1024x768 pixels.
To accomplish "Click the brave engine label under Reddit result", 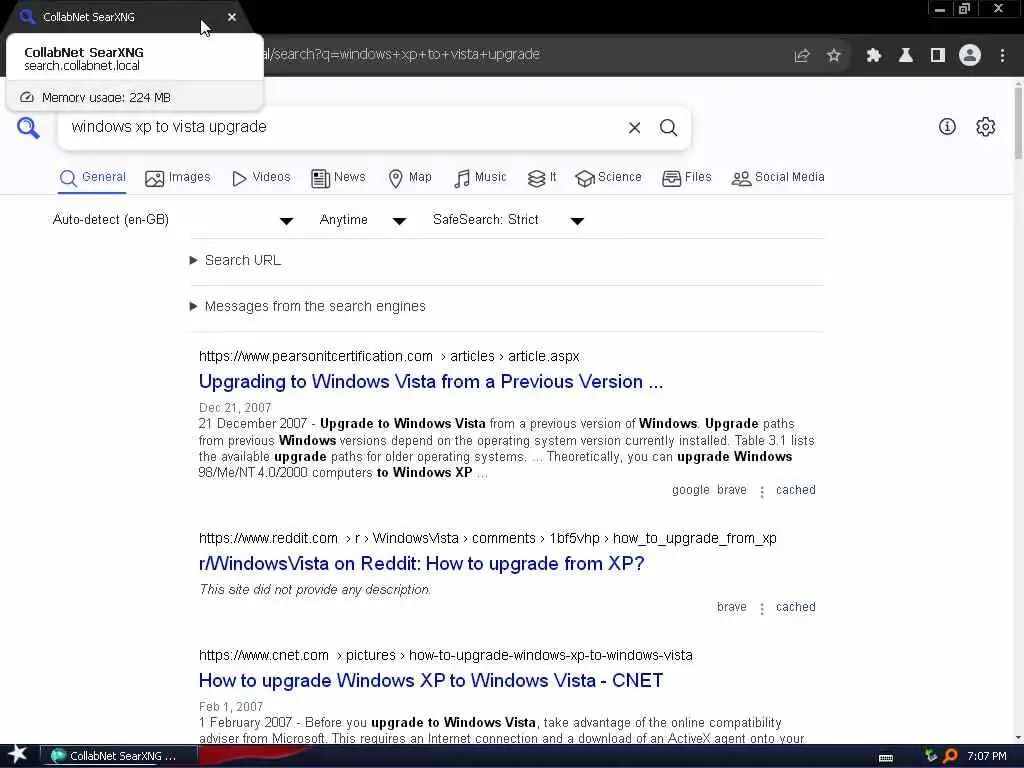I will [x=731, y=607].
